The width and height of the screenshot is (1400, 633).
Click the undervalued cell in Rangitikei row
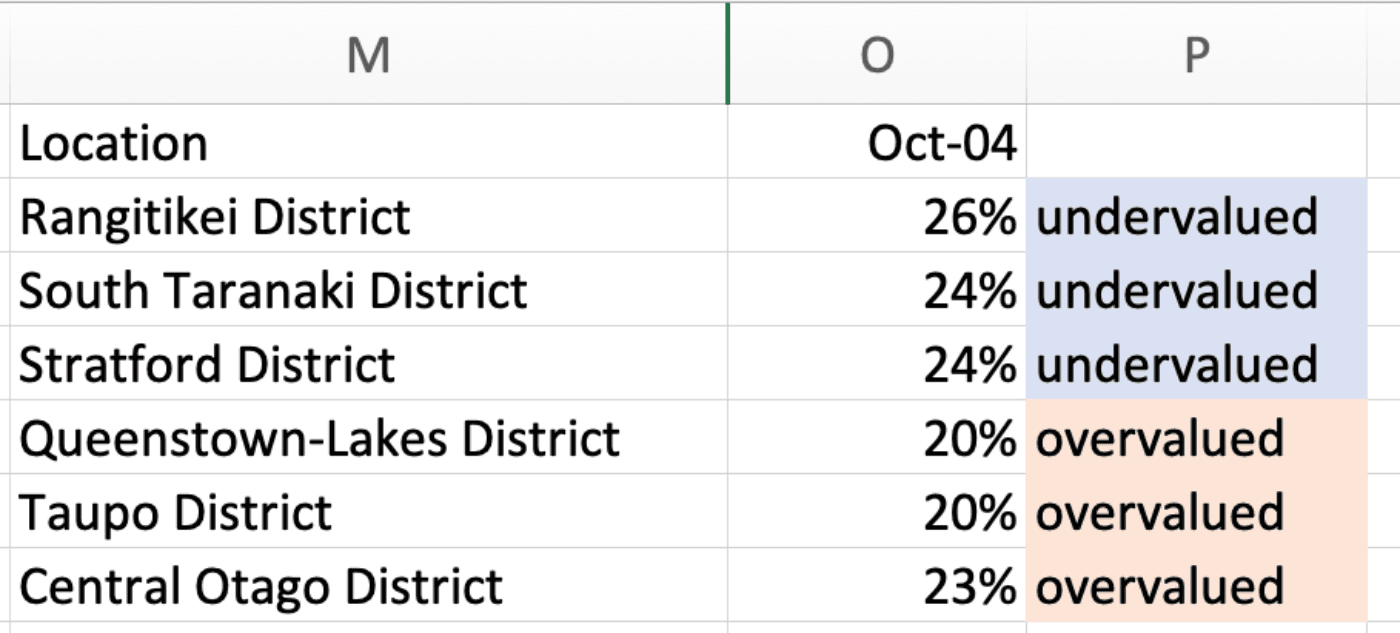1196,217
